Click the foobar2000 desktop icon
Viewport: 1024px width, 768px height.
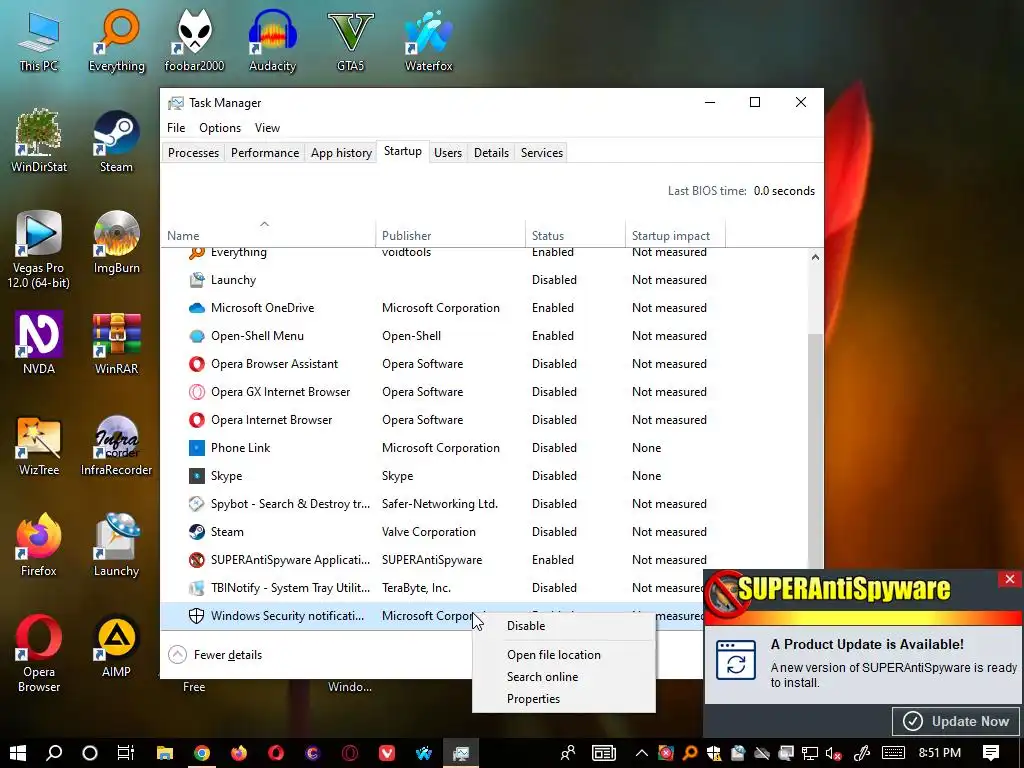tap(195, 42)
